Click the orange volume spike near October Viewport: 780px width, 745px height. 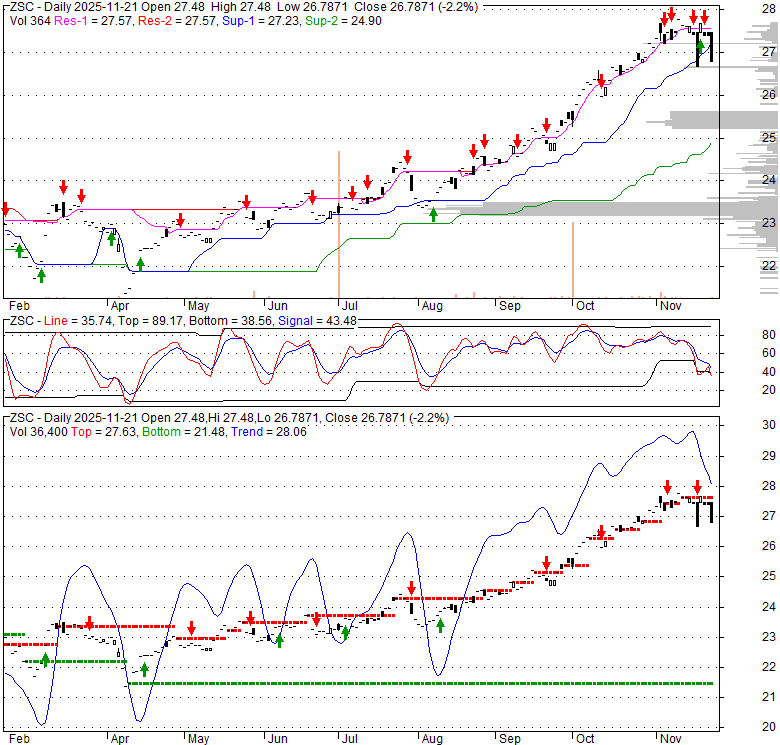tap(572, 259)
